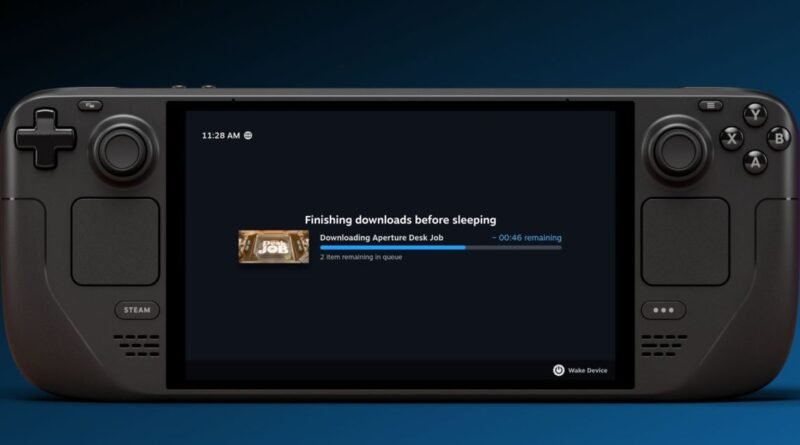Click the right square trackpad
Viewport: 800px width, 445px height.
(x=685, y=242)
